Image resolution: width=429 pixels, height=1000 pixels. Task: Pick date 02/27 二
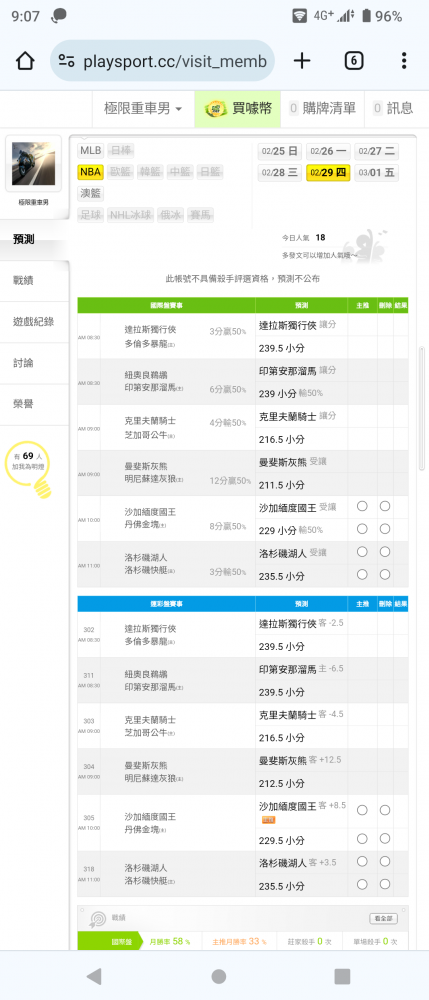376,151
